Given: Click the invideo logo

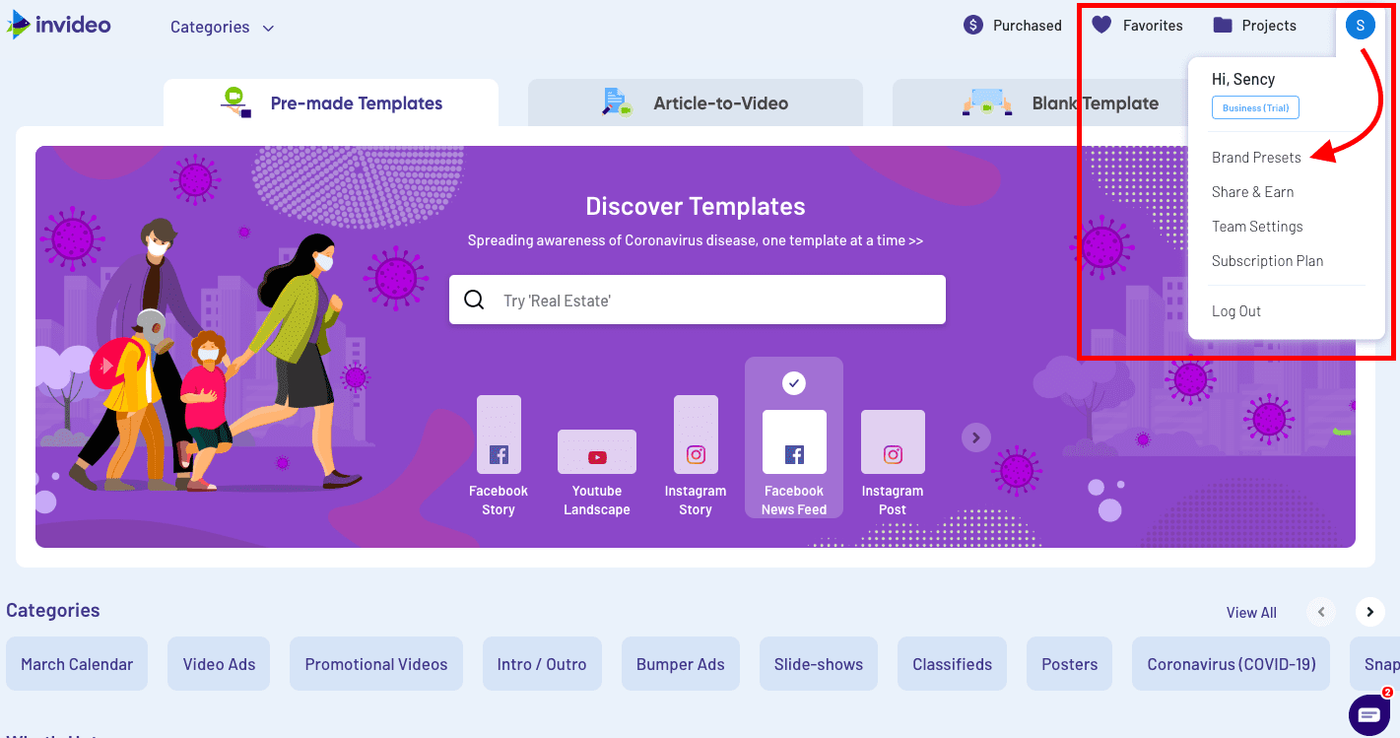Looking at the screenshot, I should (x=58, y=25).
